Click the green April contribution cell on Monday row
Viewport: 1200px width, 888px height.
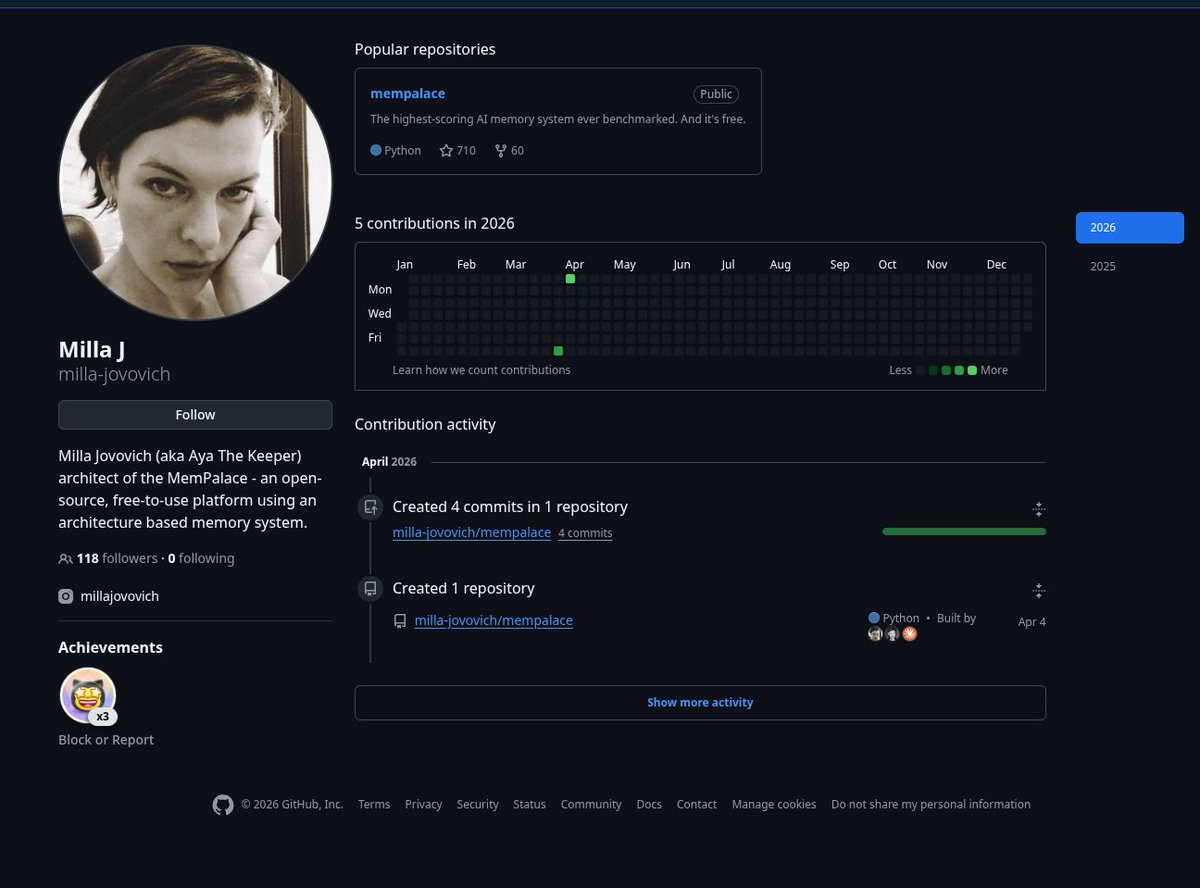[x=570, y=279]
